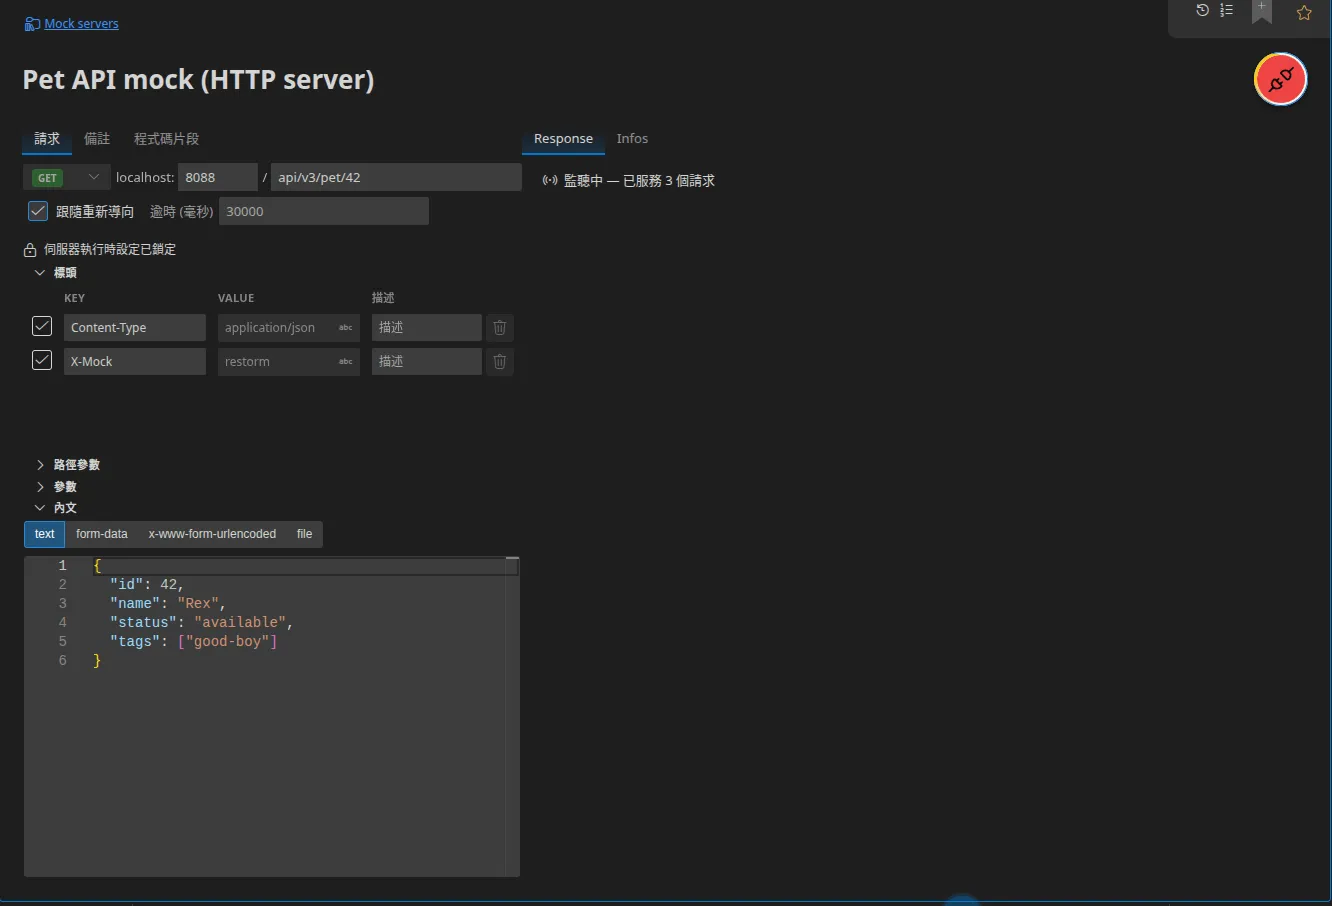Click the Pet API mock title
This screenshot has width=1332, height=906.
(198, 80)
